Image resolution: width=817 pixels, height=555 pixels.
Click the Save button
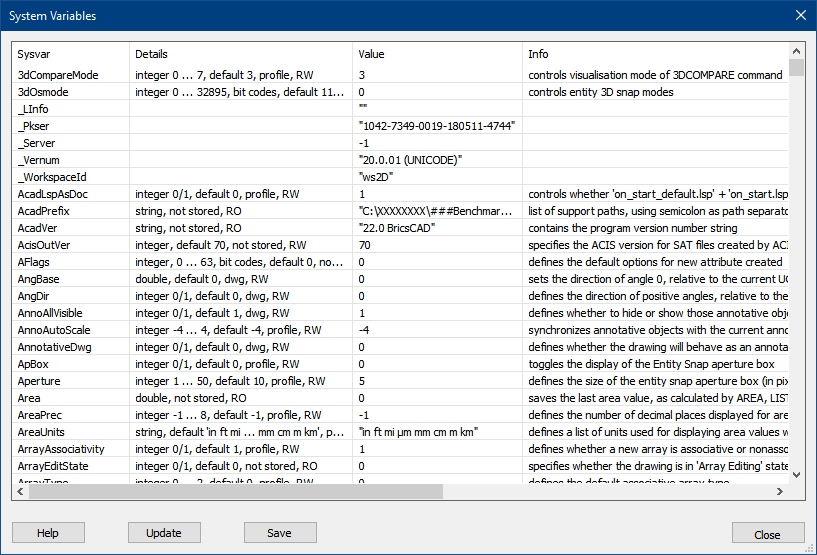[x=280, y=533]
